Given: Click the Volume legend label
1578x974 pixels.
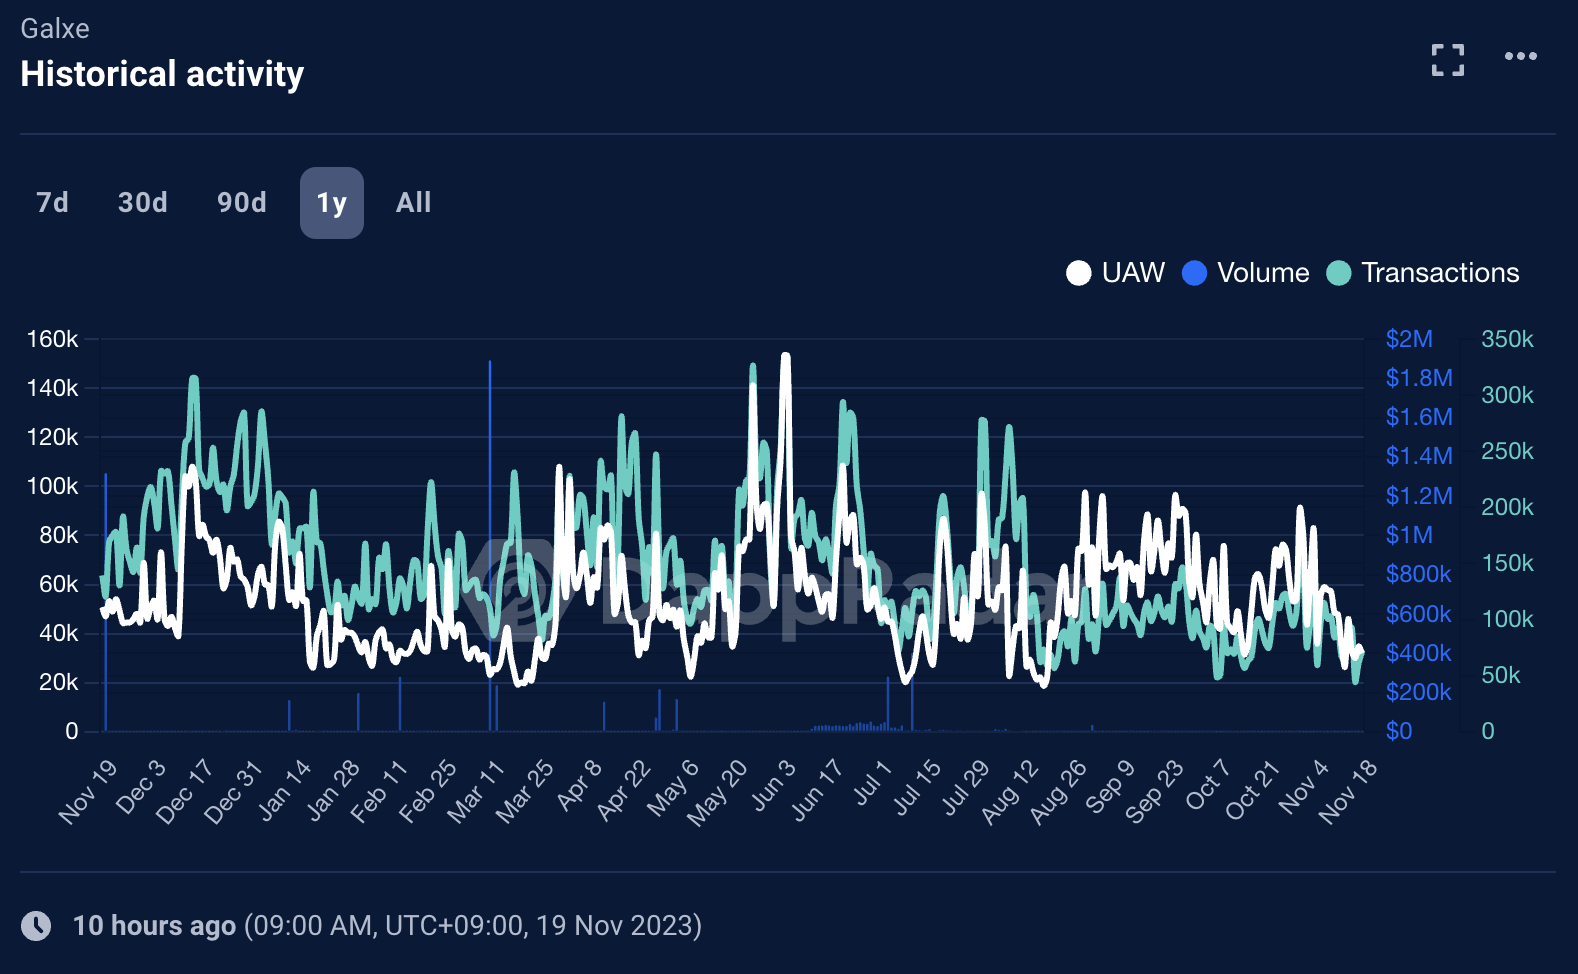Looking at the screenshot, I should click(x=1263, y=273).
